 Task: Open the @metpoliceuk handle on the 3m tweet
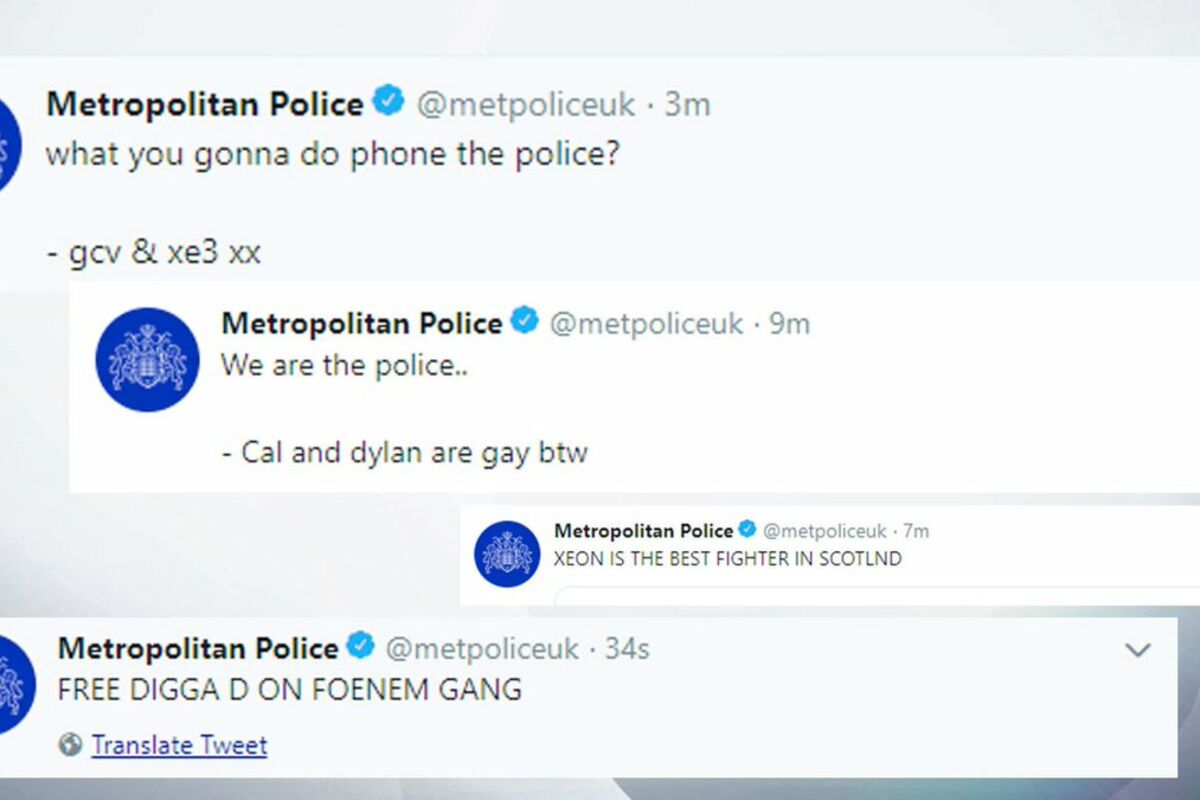coord(525,104)
